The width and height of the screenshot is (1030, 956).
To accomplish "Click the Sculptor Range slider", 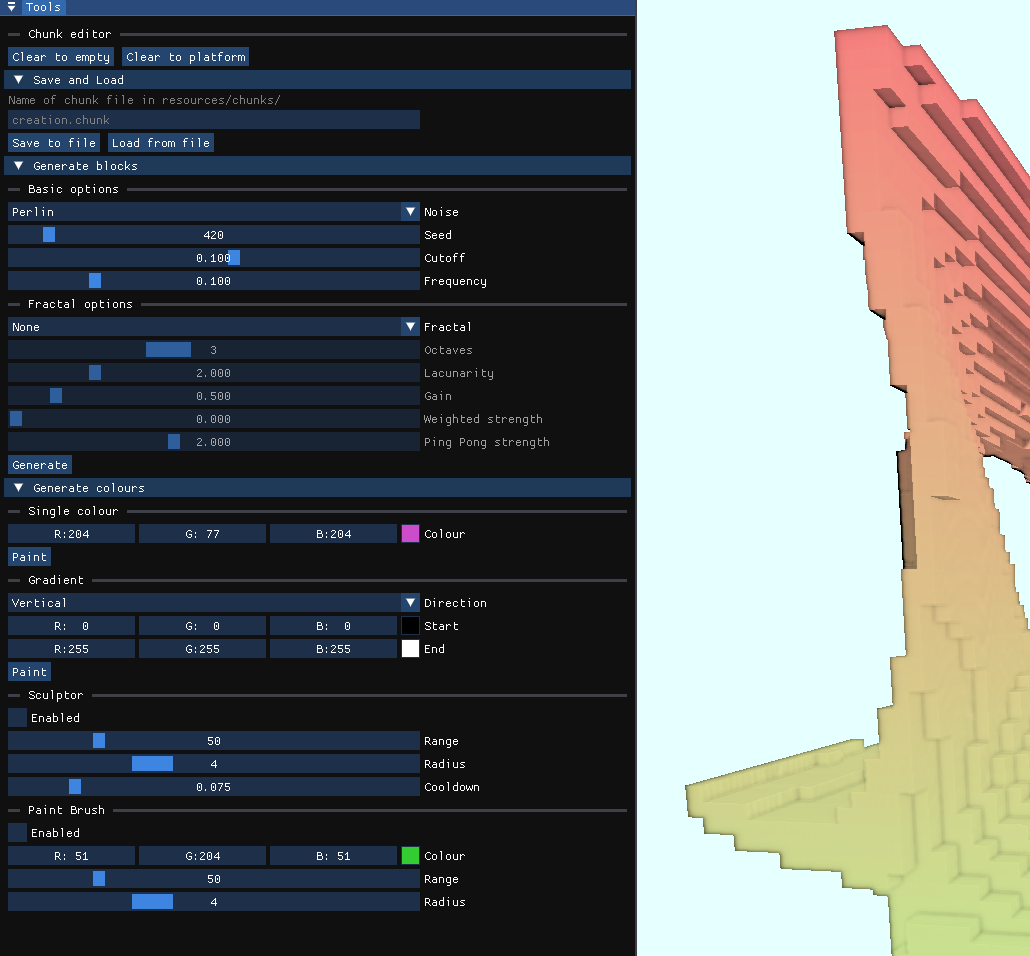I will click(x=213, y=740).
